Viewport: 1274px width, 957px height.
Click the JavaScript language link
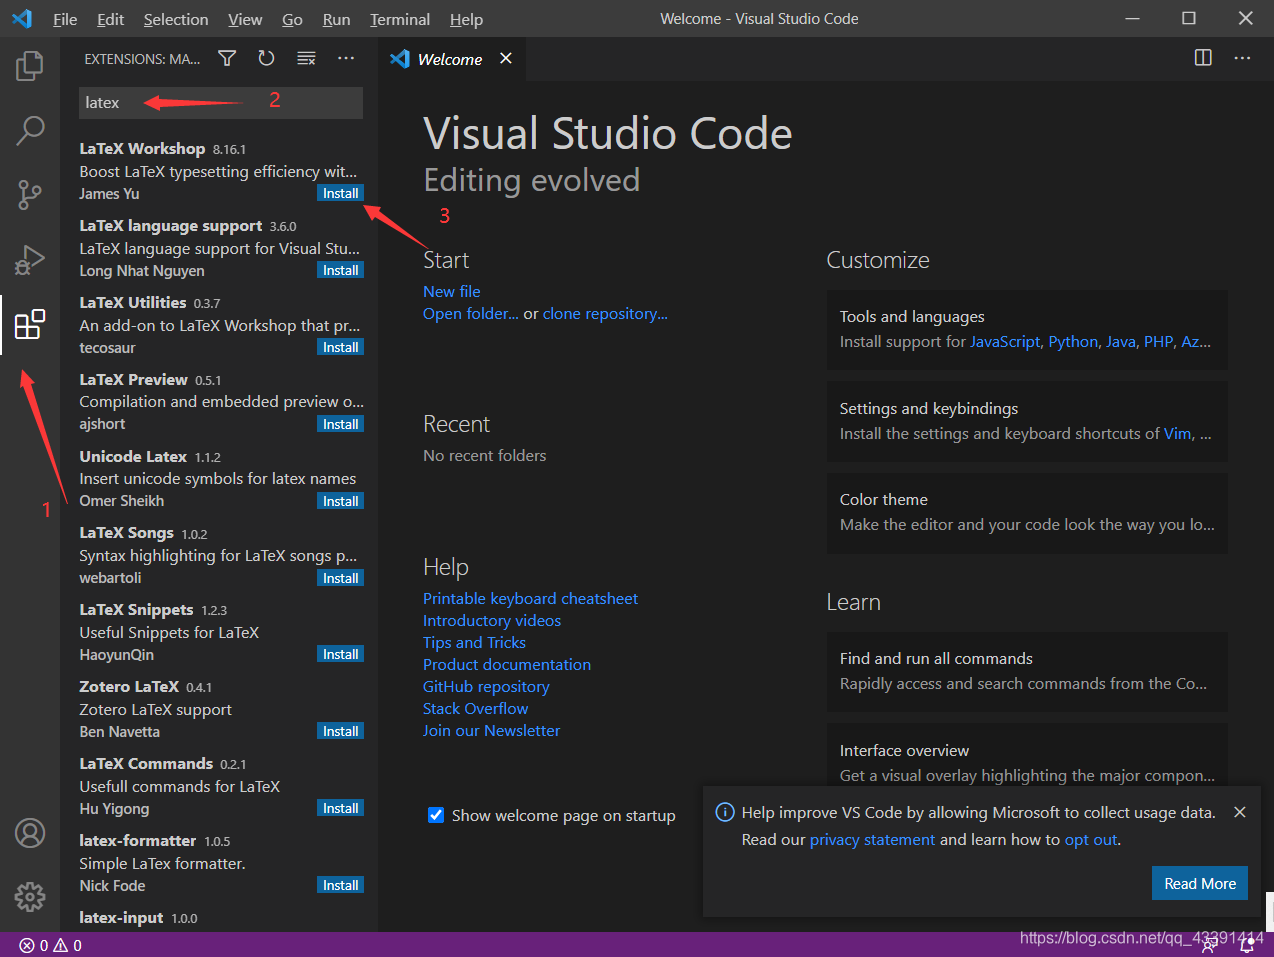click(1005, 341)
